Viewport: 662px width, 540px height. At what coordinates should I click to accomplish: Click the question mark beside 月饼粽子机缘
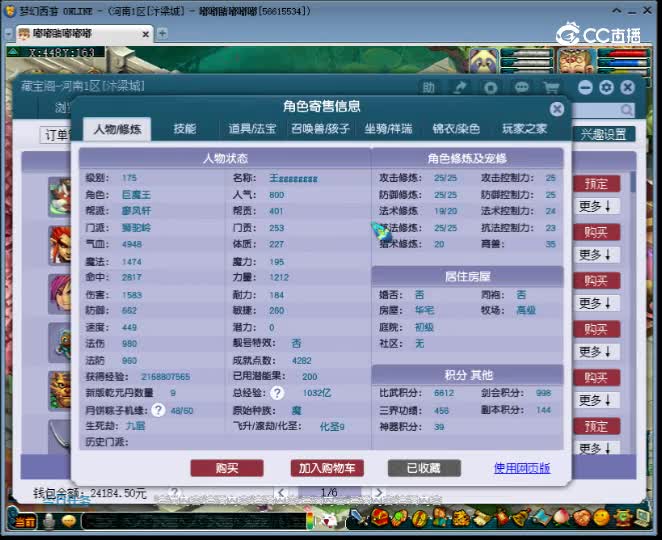point(158,410)
